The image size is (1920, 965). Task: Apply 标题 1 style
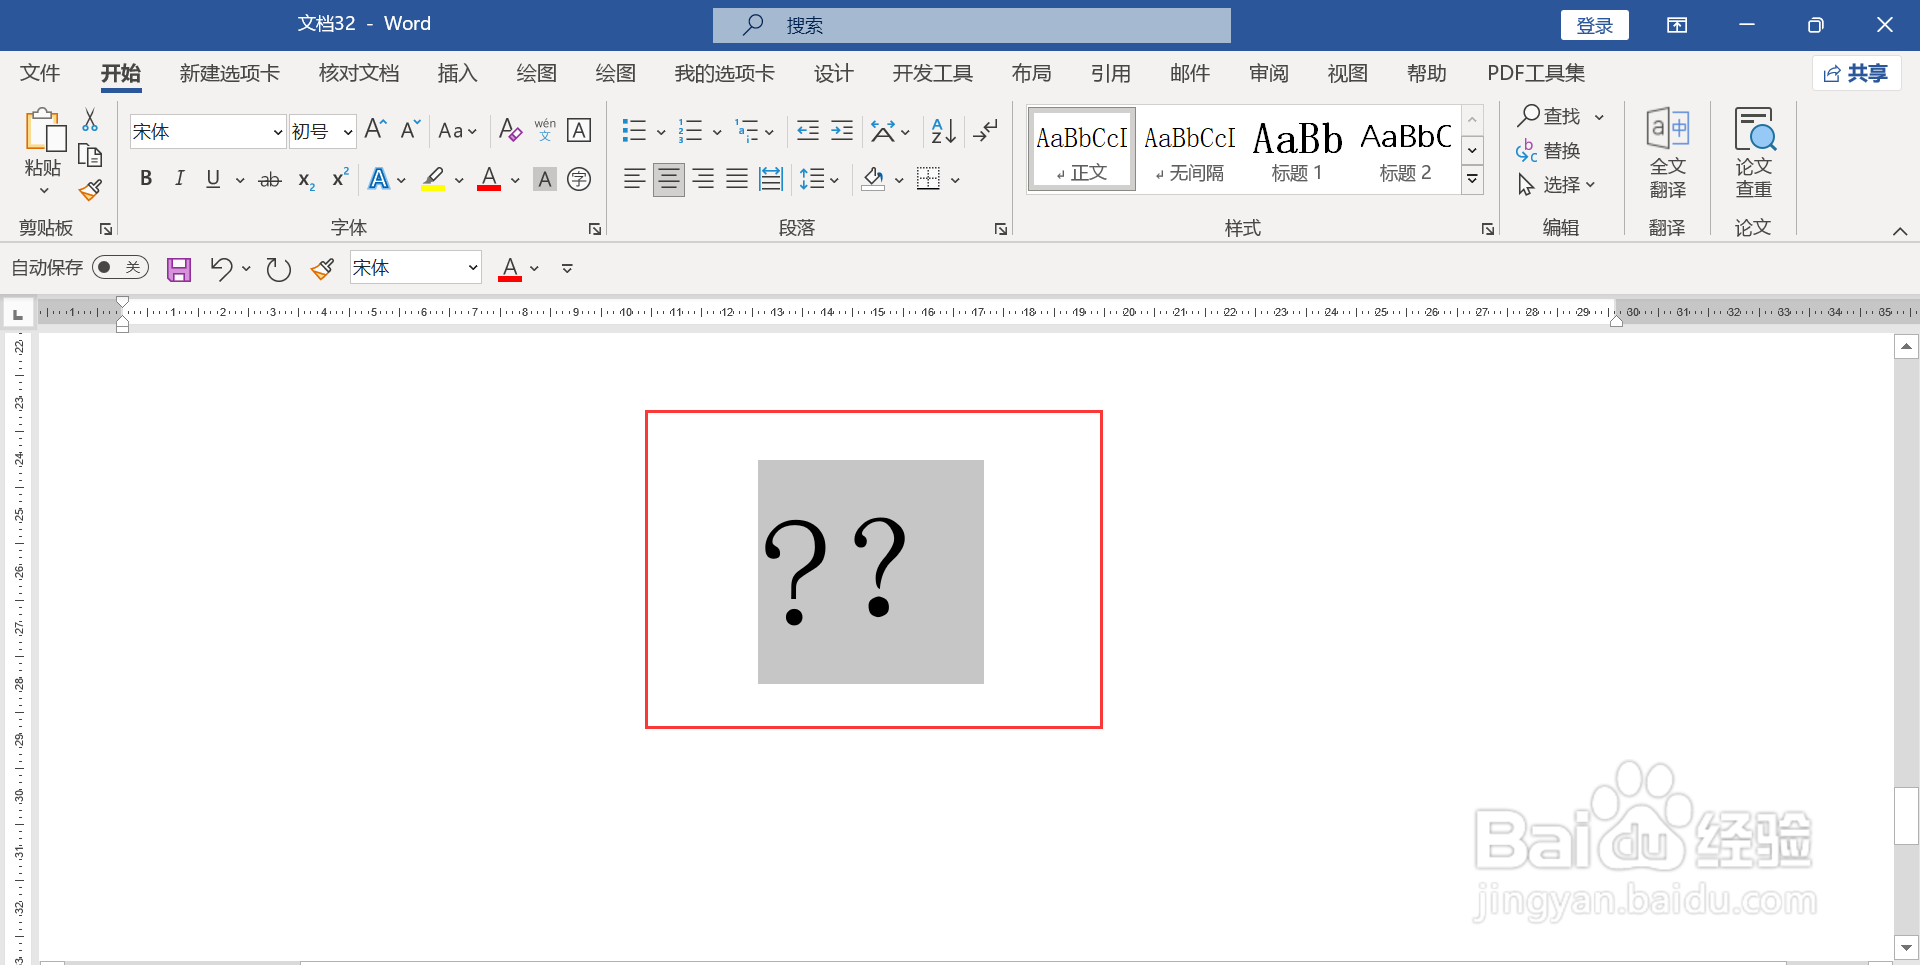pyautogui.click(x=1297, y=148)
